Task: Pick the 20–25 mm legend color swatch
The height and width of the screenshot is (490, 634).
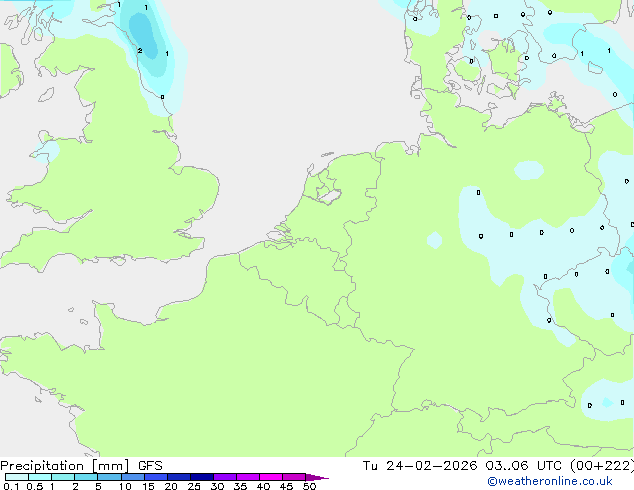Action: tap(179, 477)
